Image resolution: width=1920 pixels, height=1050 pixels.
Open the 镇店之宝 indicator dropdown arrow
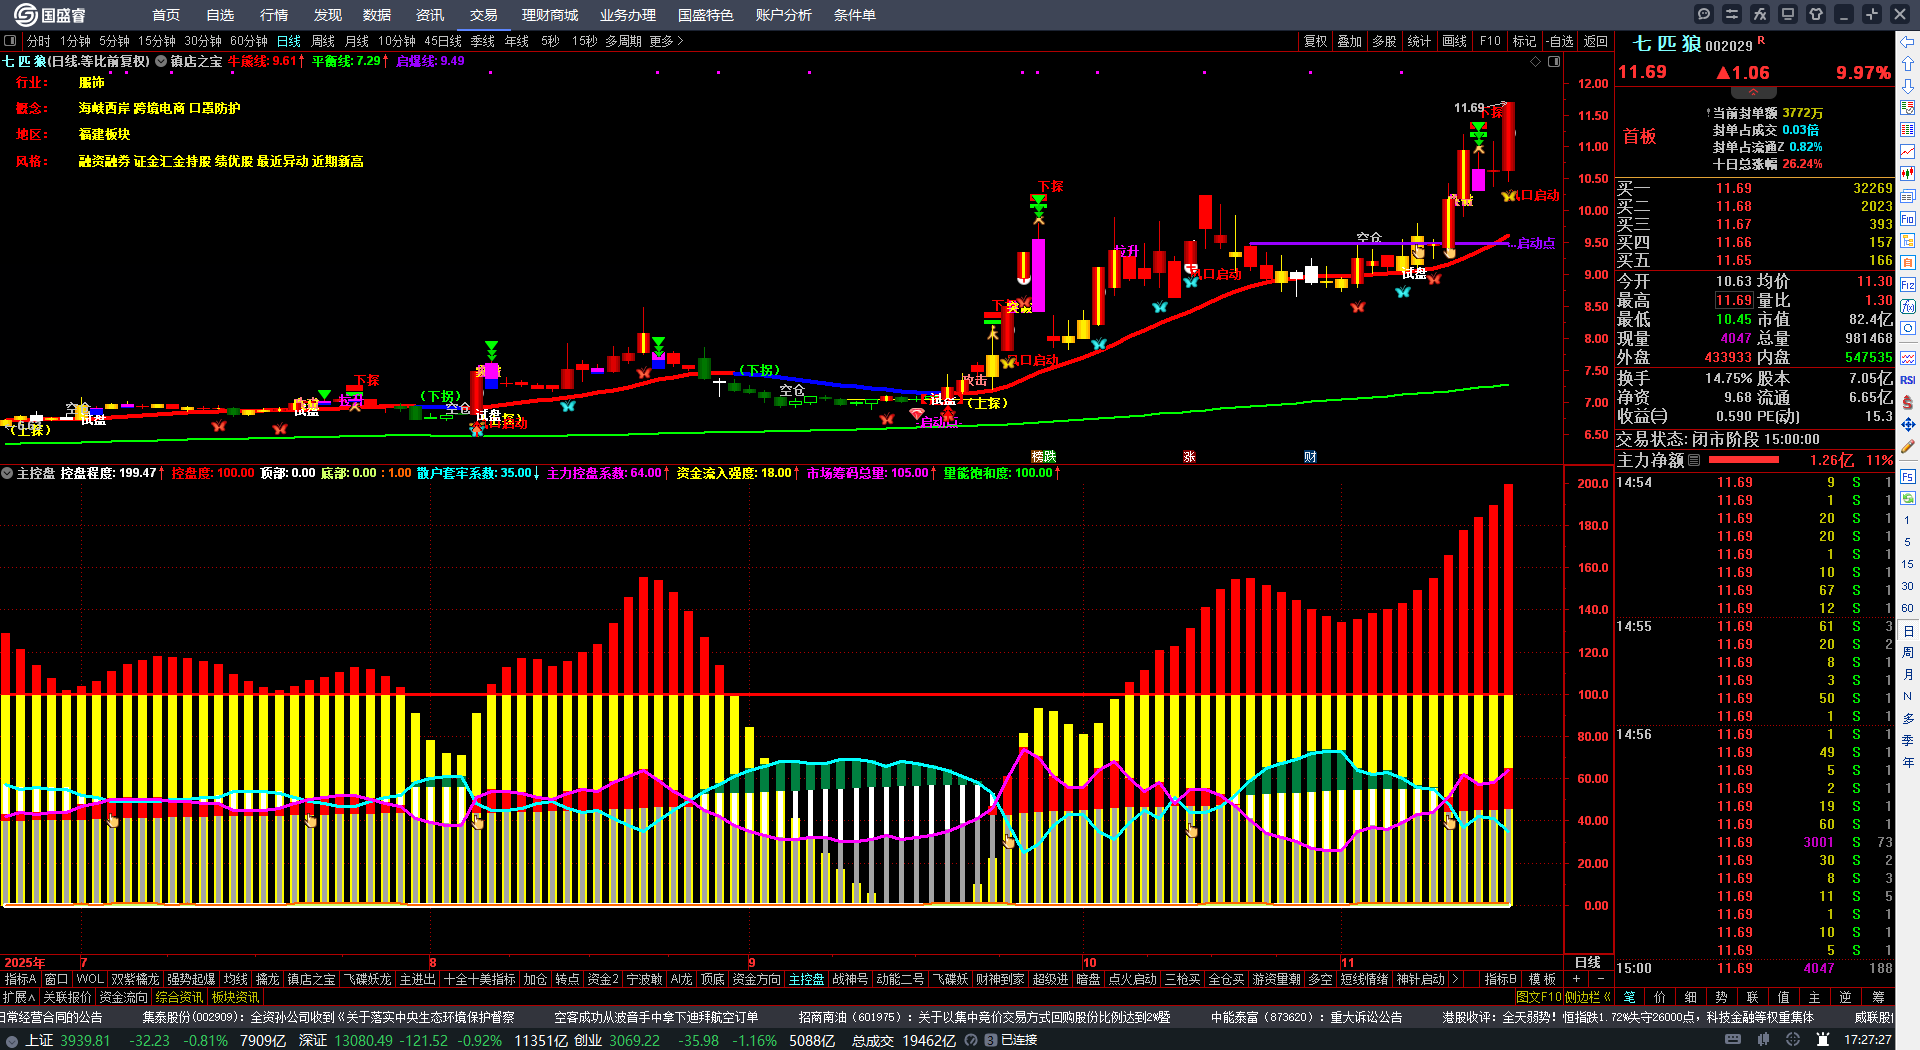(161, 61)
